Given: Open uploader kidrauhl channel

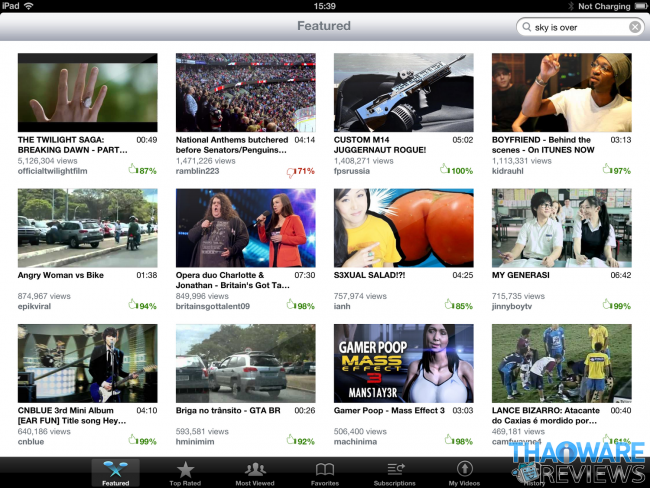Looking at the screenshot, I should [507, 171].
